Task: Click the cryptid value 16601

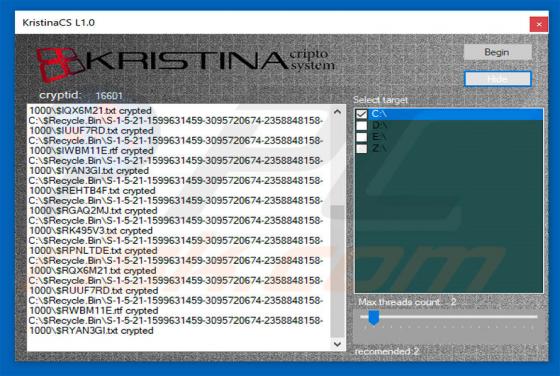Action: 109,96
